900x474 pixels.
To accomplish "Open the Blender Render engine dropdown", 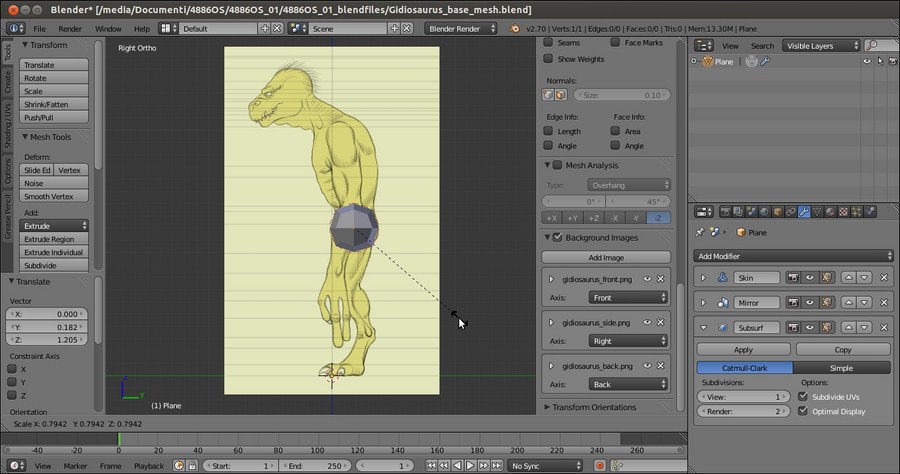I will pyautogui.click(x=461, y=28).
